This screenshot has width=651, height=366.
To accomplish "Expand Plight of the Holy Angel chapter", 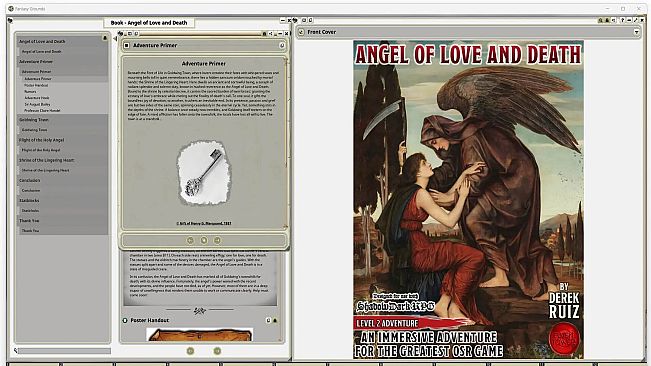I will [x=42, y=140].
